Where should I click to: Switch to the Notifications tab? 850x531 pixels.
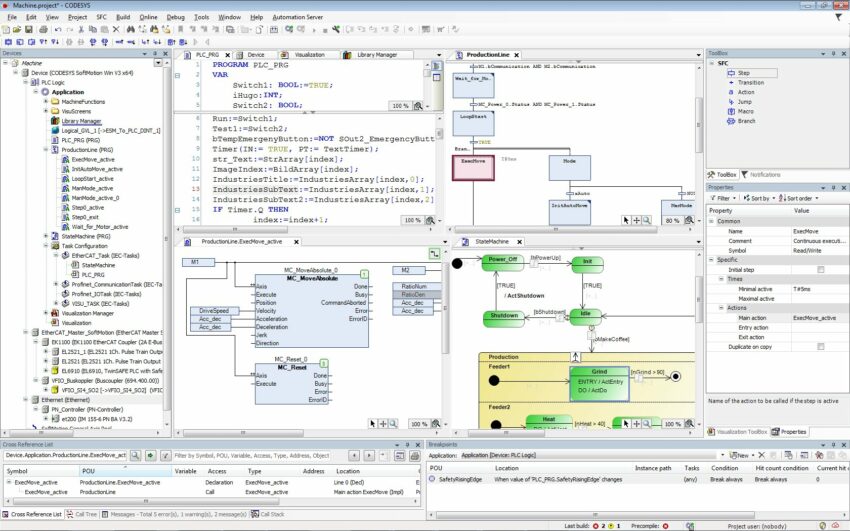click(761, 174)
